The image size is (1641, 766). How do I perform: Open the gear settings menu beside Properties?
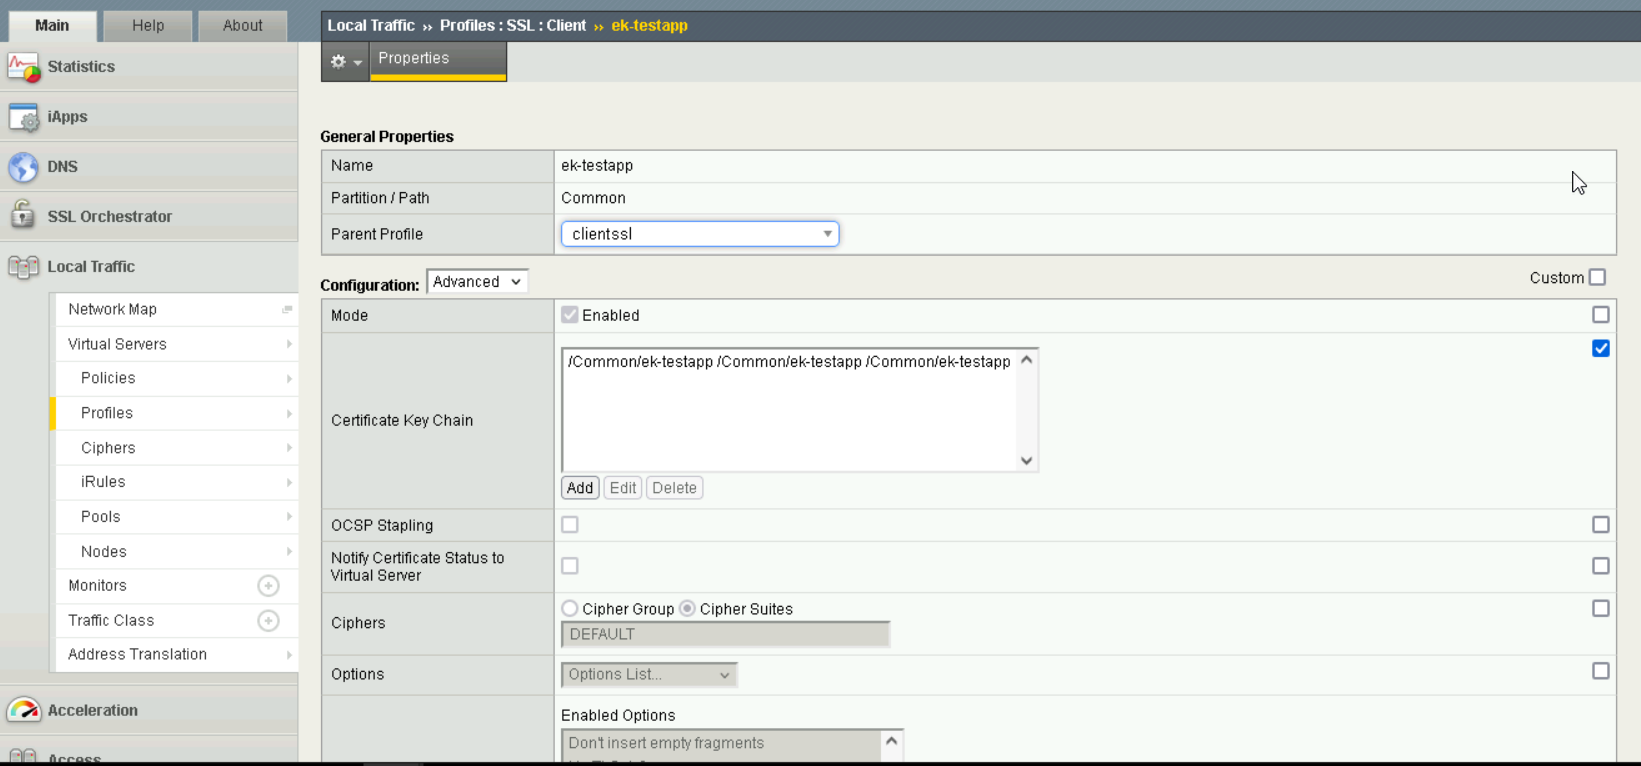(x=345, y=62)
